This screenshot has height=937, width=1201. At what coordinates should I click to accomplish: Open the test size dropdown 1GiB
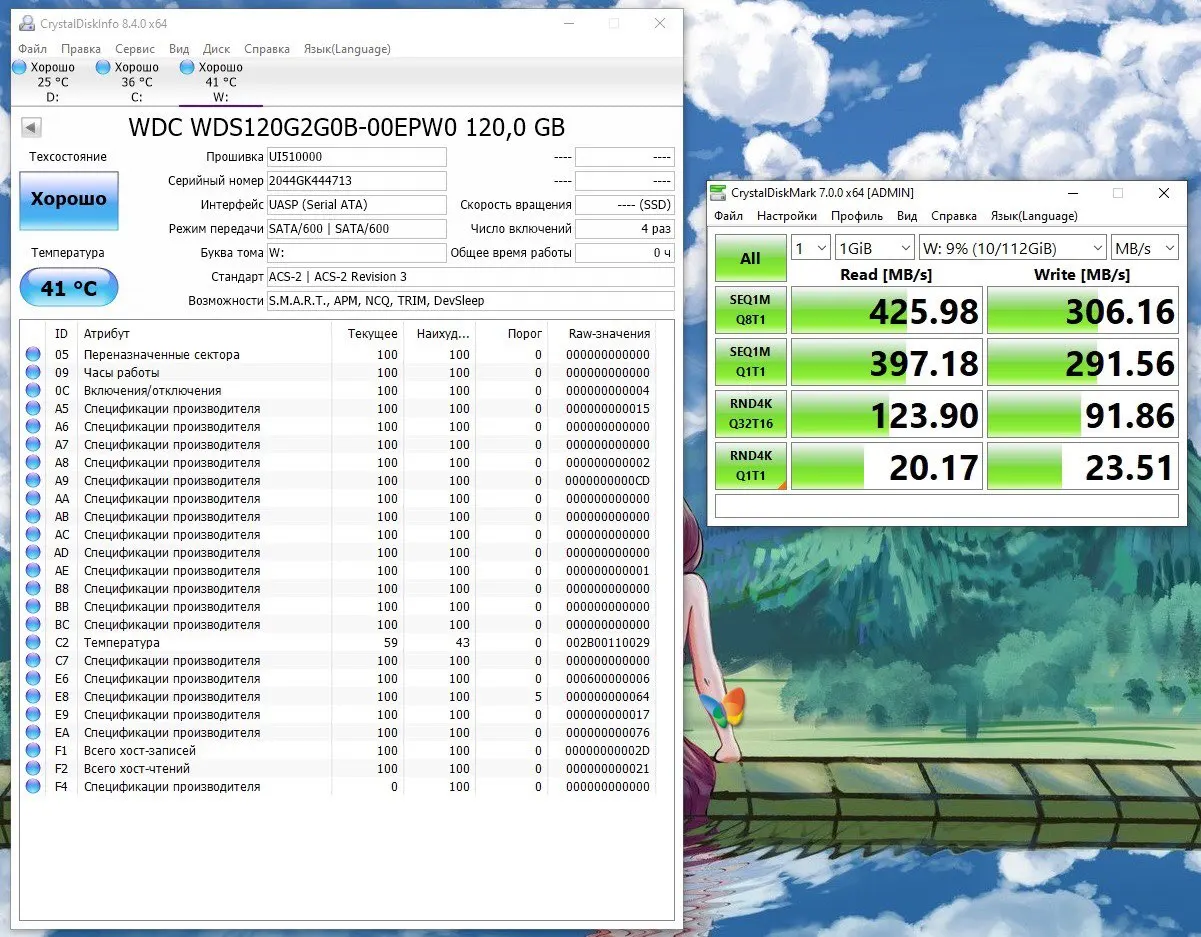[x=875, y=247]
